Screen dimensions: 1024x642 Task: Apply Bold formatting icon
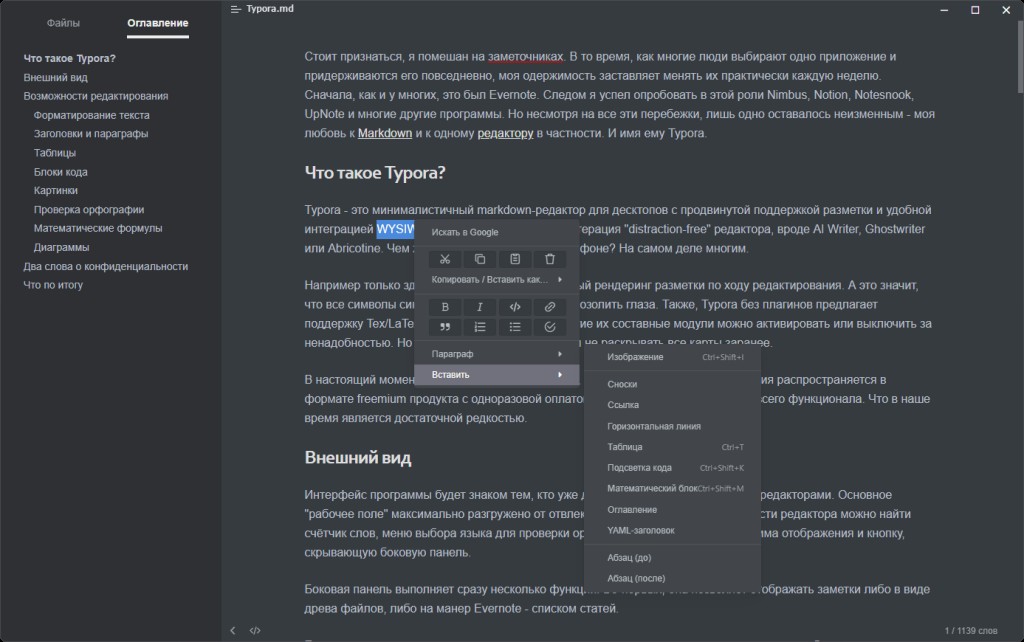[x=445, y=307]
